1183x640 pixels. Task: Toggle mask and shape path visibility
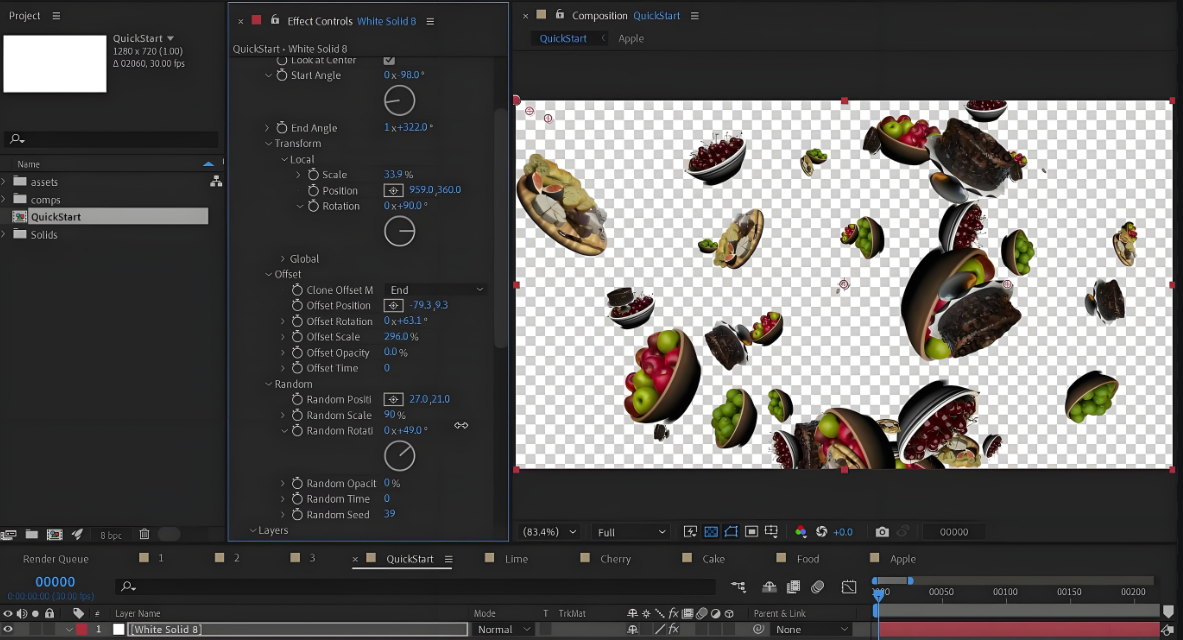tap(731, 532)
